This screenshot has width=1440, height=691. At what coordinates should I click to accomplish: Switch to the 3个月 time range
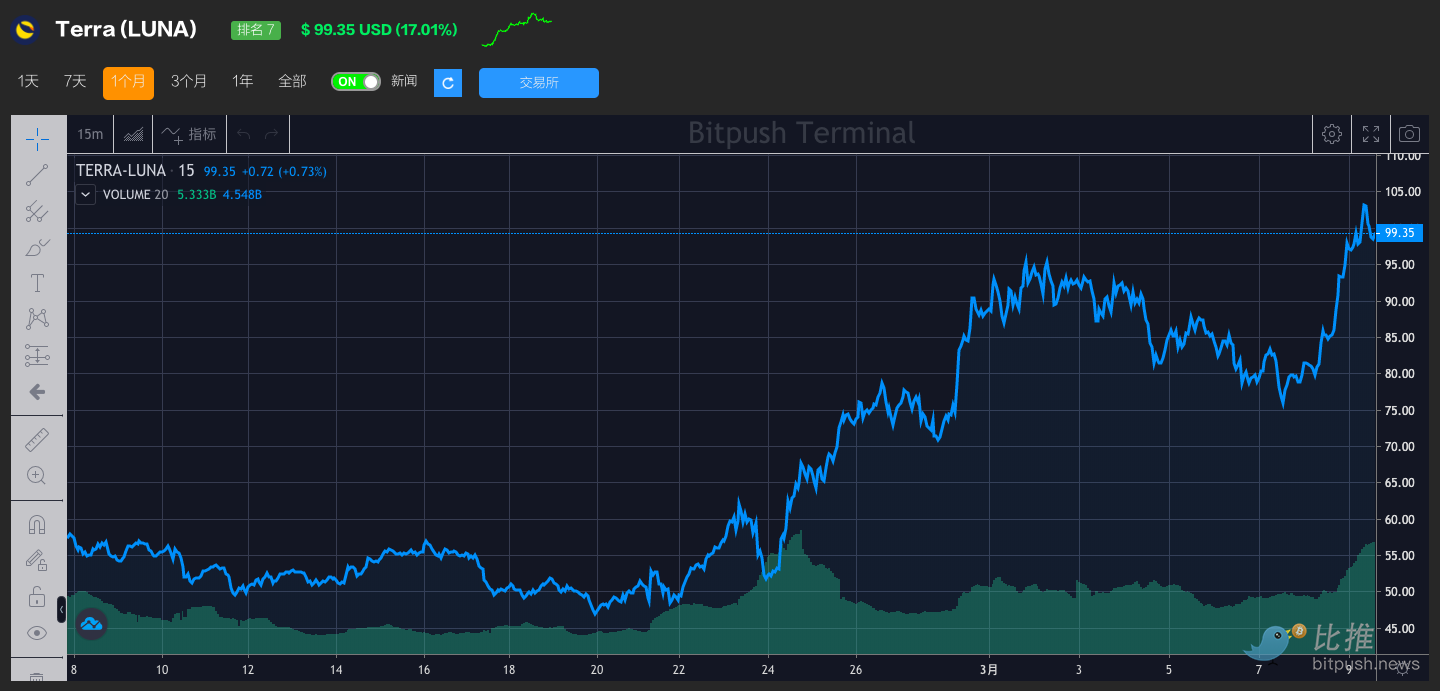(x=189, y=82)
